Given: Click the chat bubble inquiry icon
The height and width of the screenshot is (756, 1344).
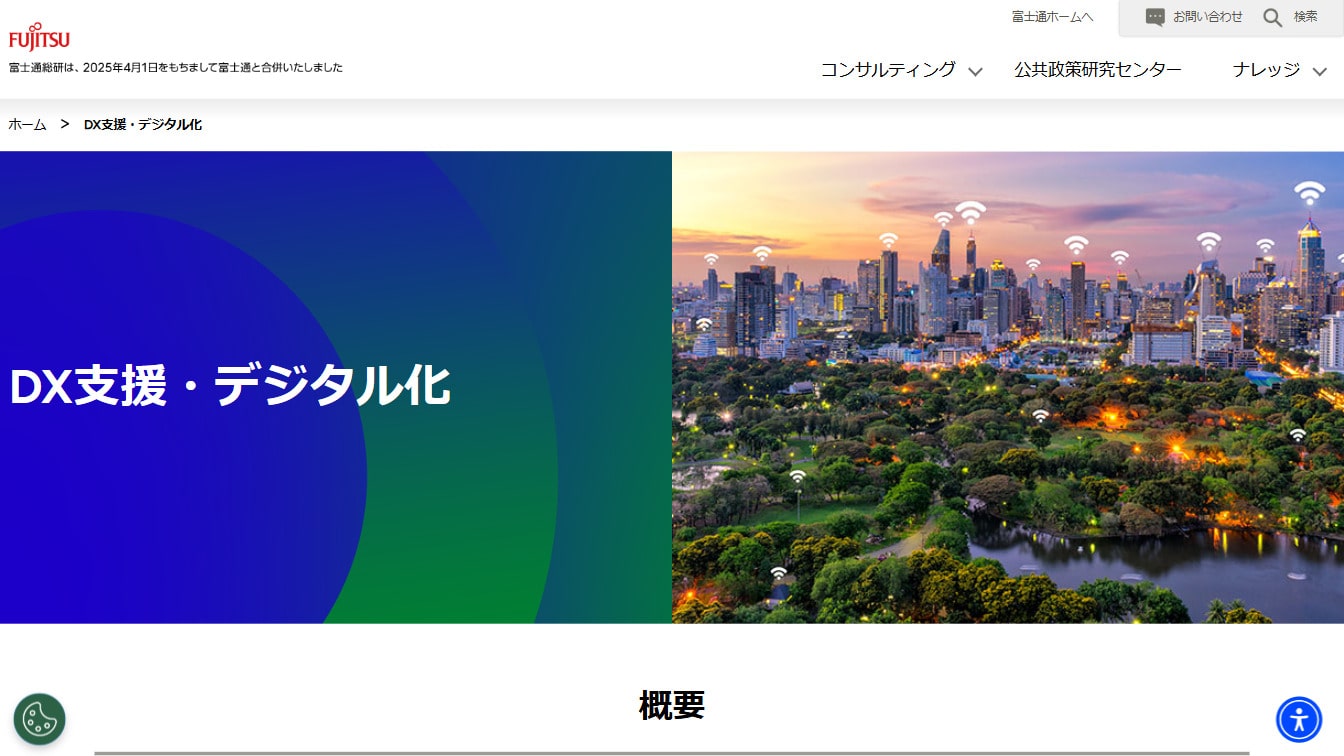Looking at the screenshot, I should pos(1155,17).
